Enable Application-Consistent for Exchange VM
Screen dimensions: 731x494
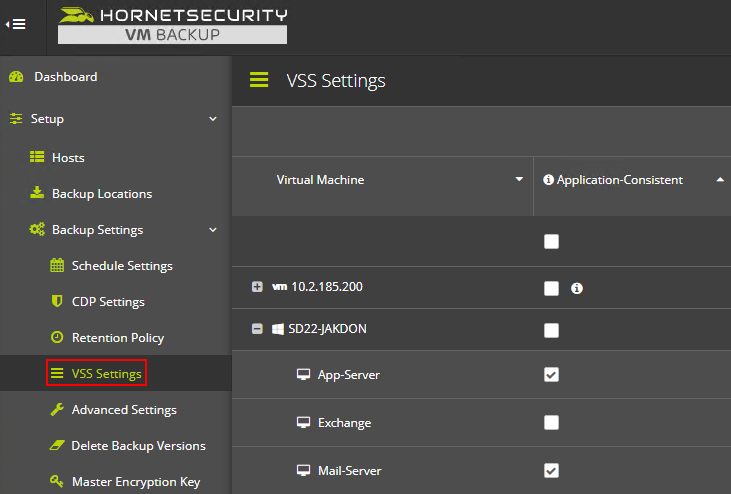551,423
